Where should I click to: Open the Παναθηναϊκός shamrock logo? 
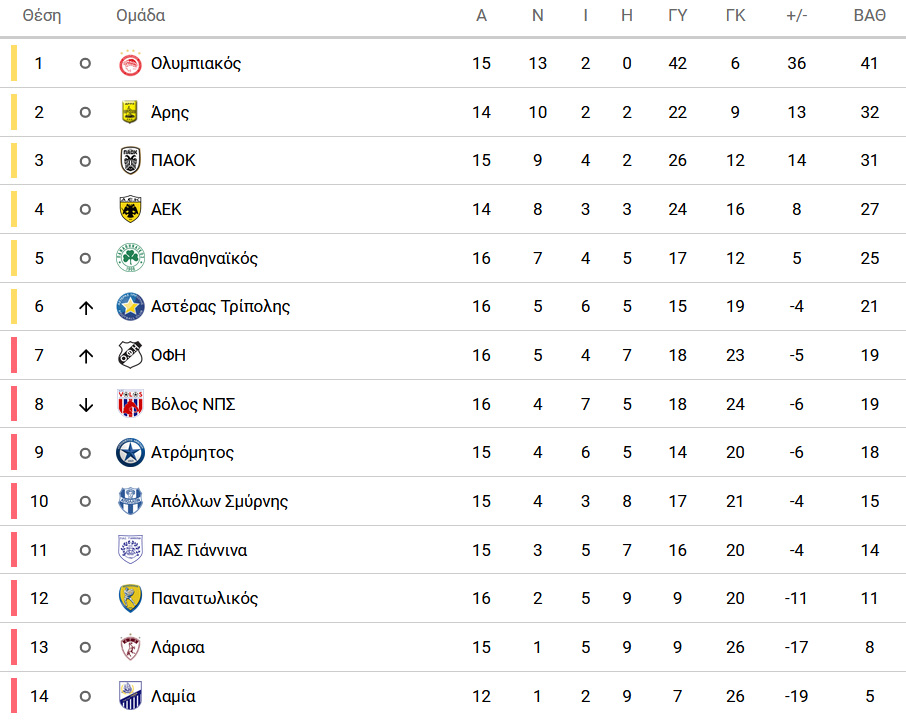[130, 258]
